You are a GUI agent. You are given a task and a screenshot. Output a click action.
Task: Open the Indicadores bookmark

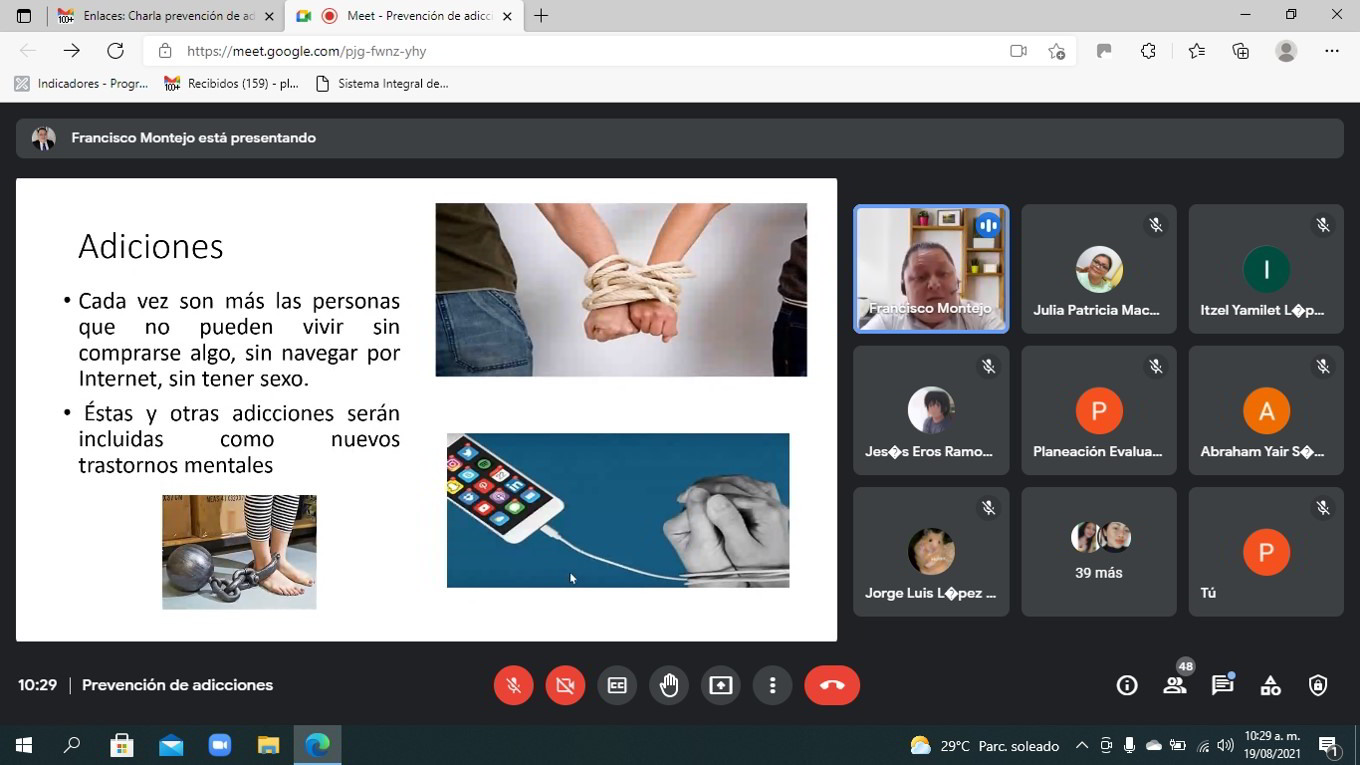[82, 84]
